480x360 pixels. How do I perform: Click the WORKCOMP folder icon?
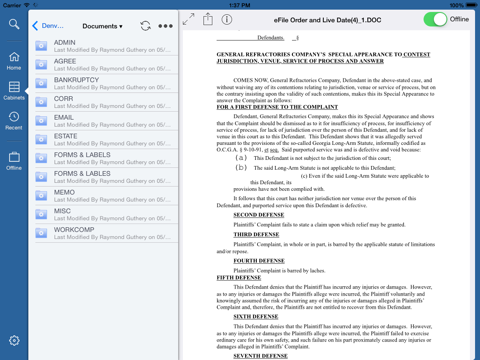[x=41, y=232]
